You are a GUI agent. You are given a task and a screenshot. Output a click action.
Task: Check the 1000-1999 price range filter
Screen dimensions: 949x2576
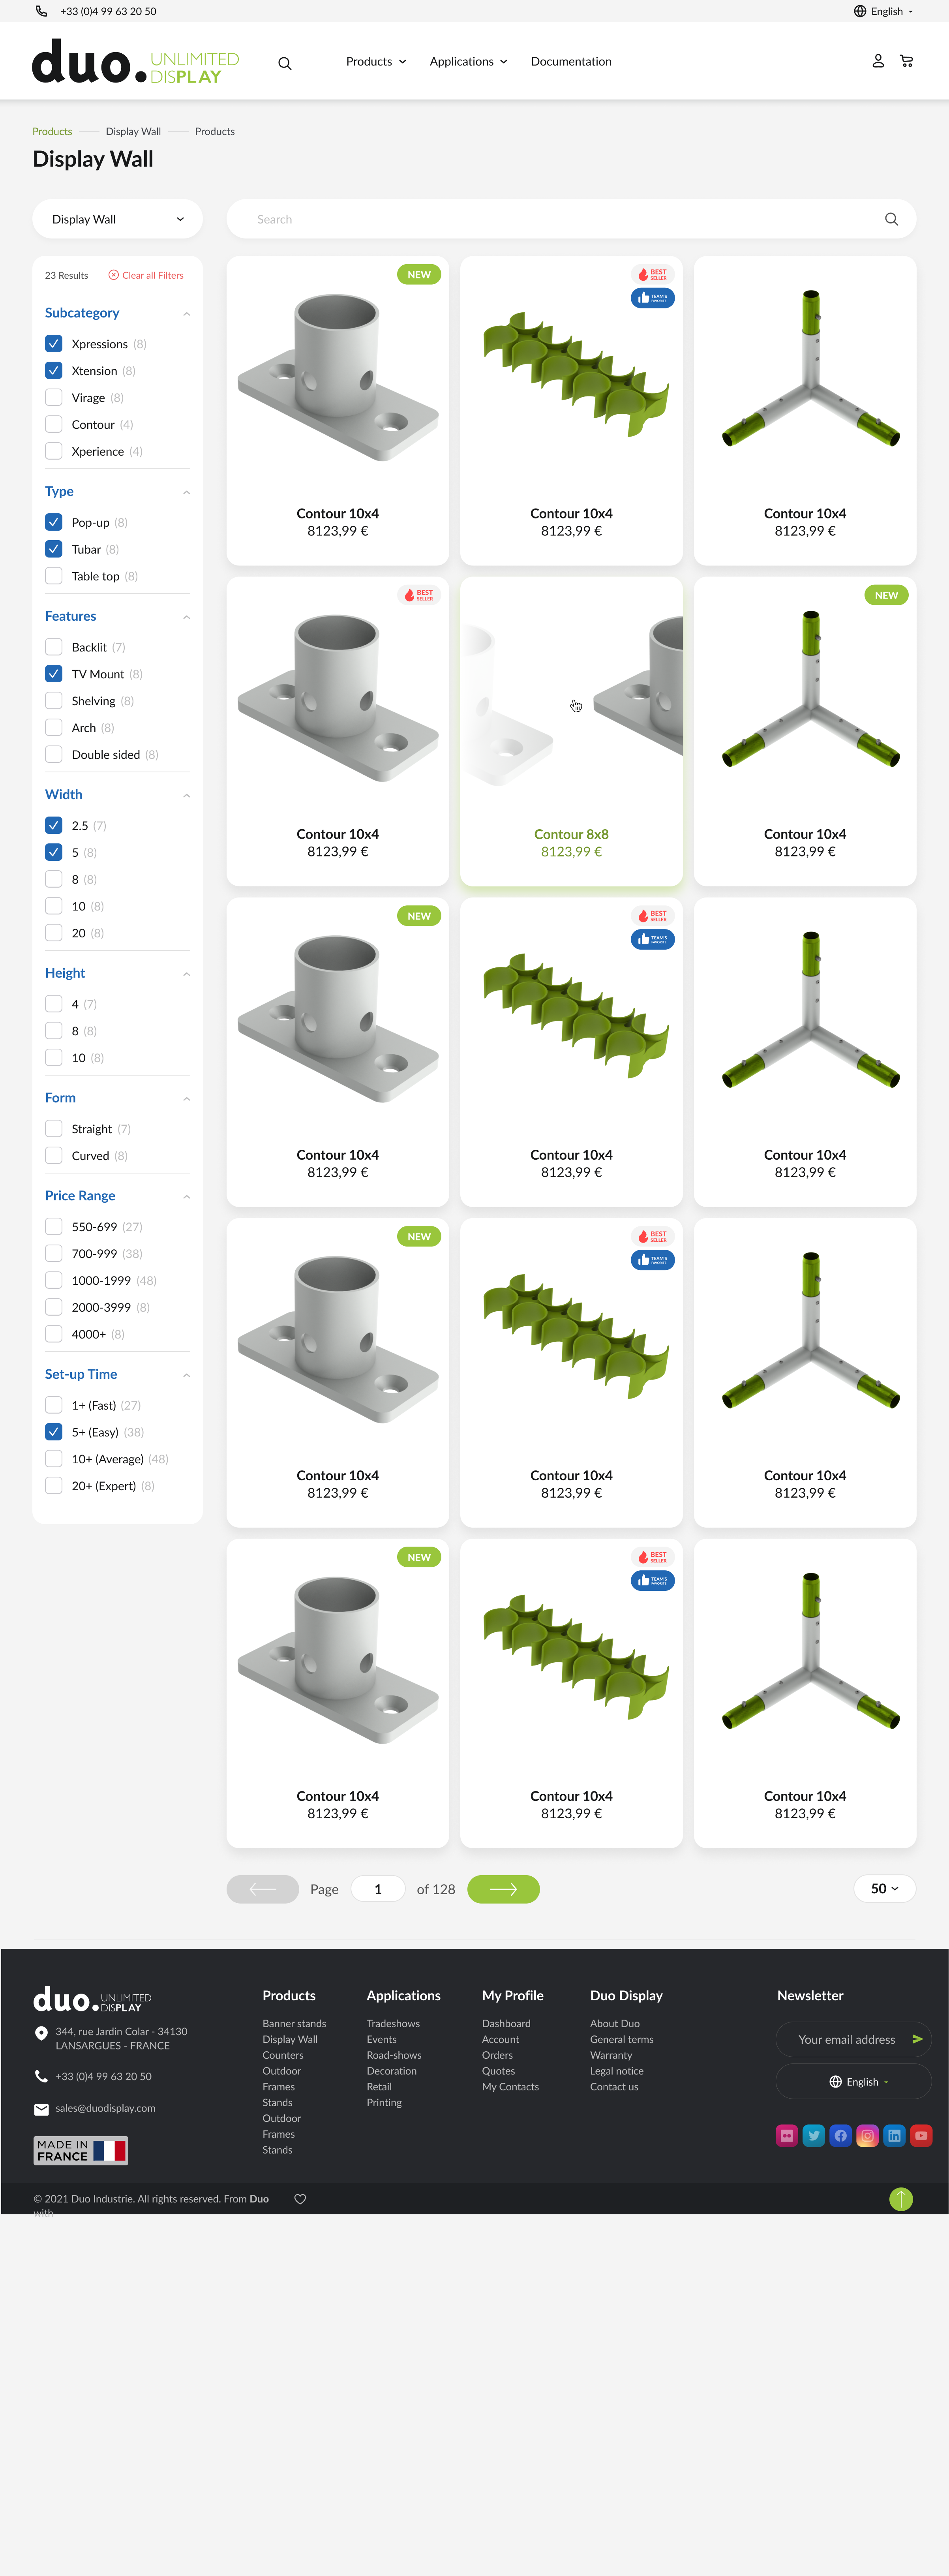pos(54,1281)
